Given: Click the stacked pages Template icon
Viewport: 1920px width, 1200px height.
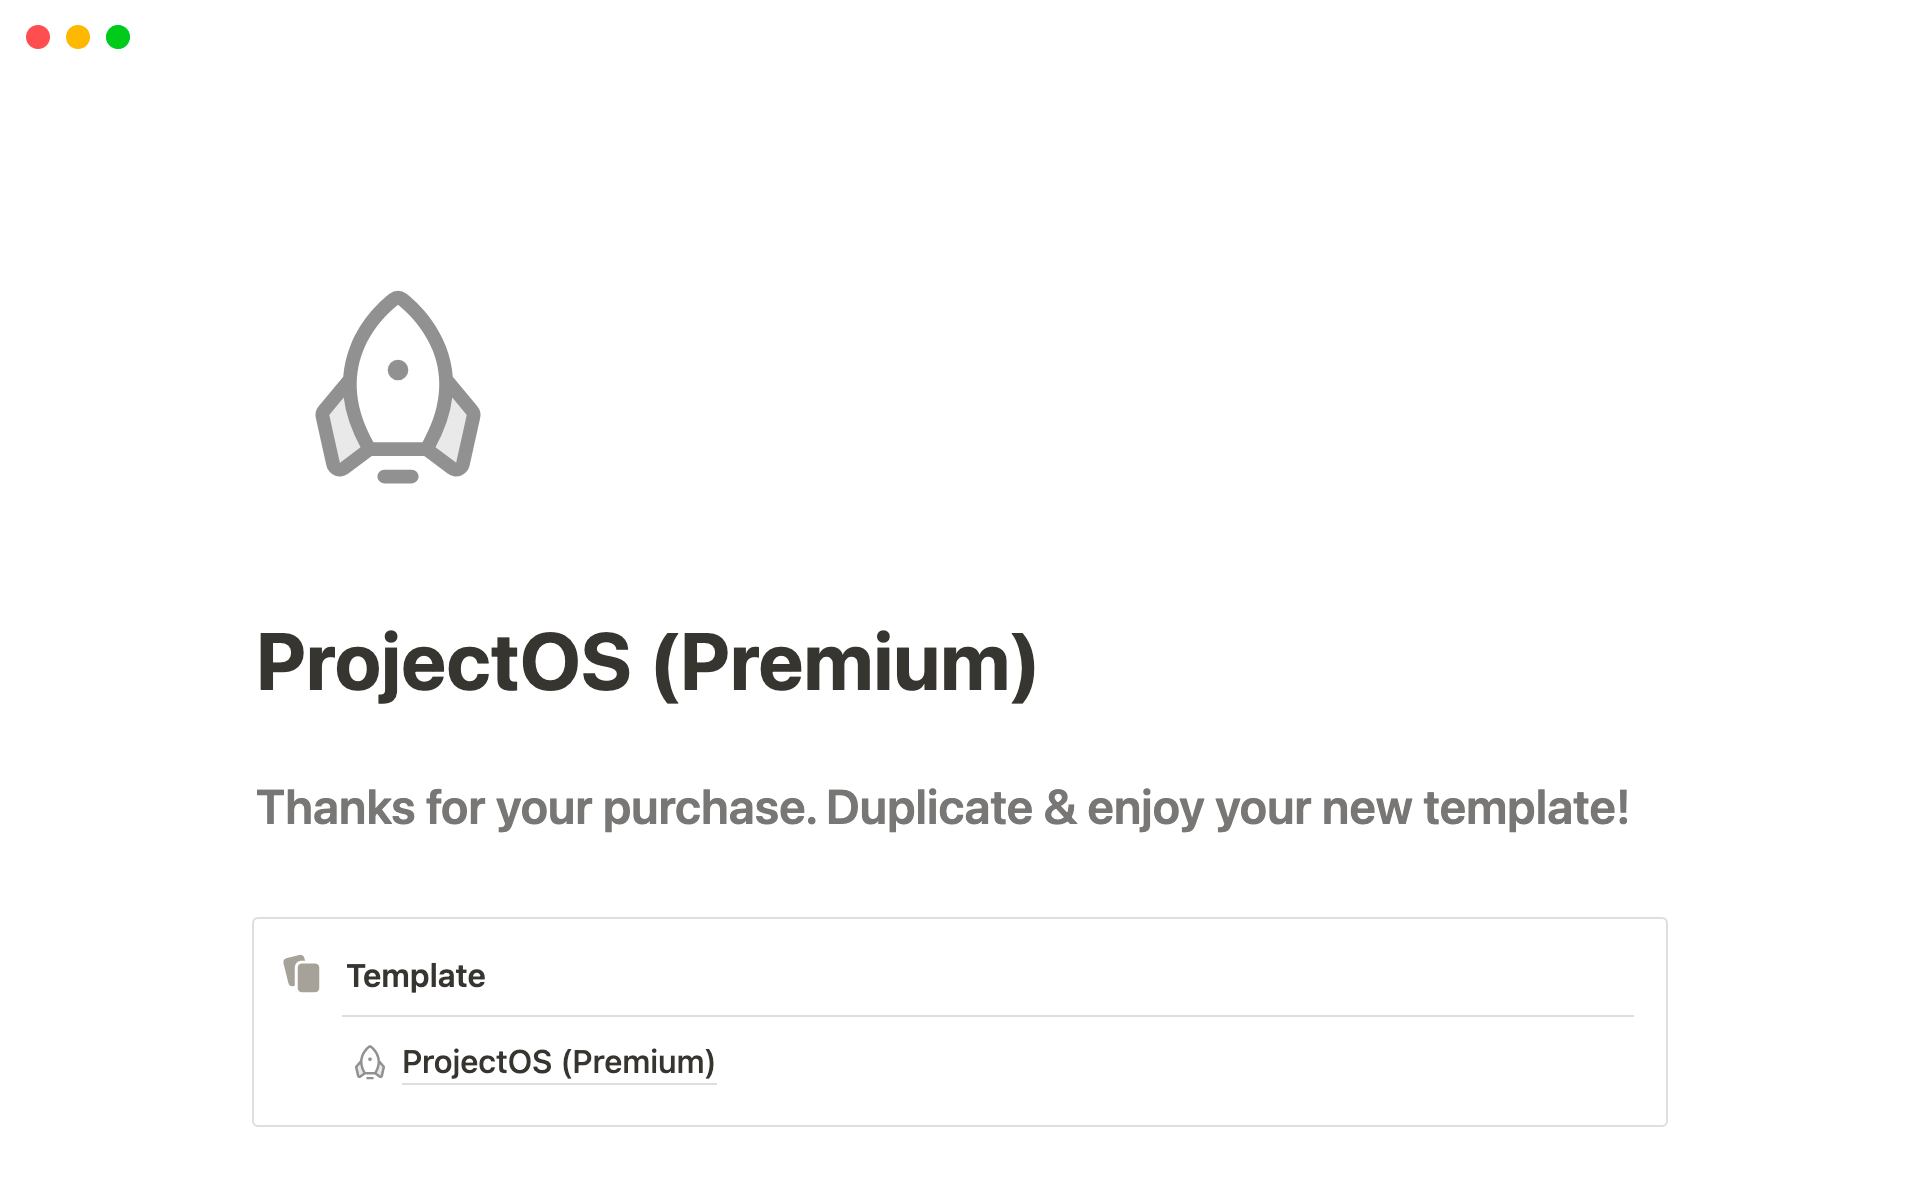Looking at the screenshot, I should [x=302, y=974].
